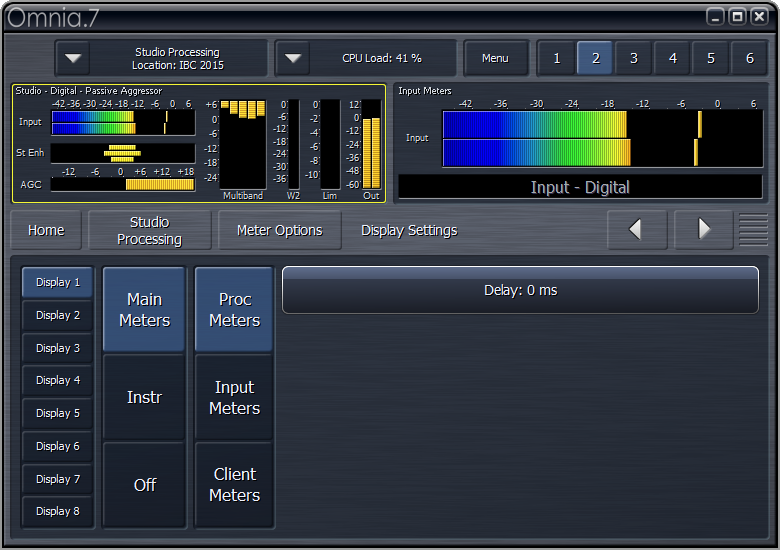This screenshot has width=780, height=550.
Task: Select Display 7
Action: pyautogui.click(x=58, y=479)
